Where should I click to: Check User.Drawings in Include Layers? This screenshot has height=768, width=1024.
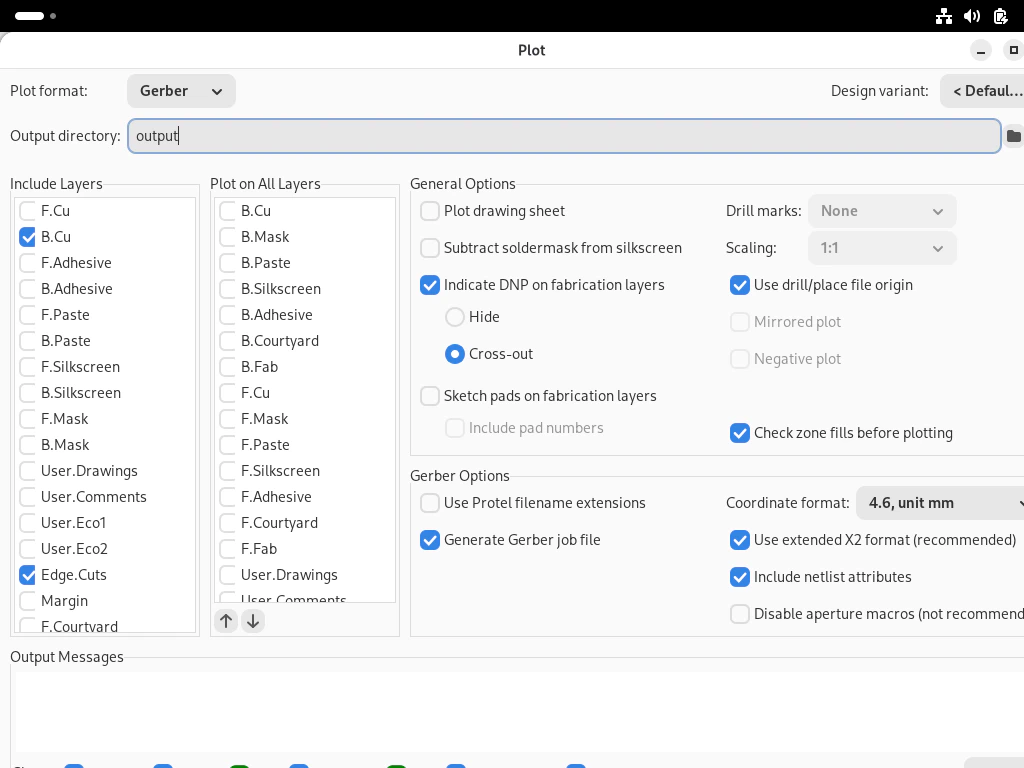27,471
